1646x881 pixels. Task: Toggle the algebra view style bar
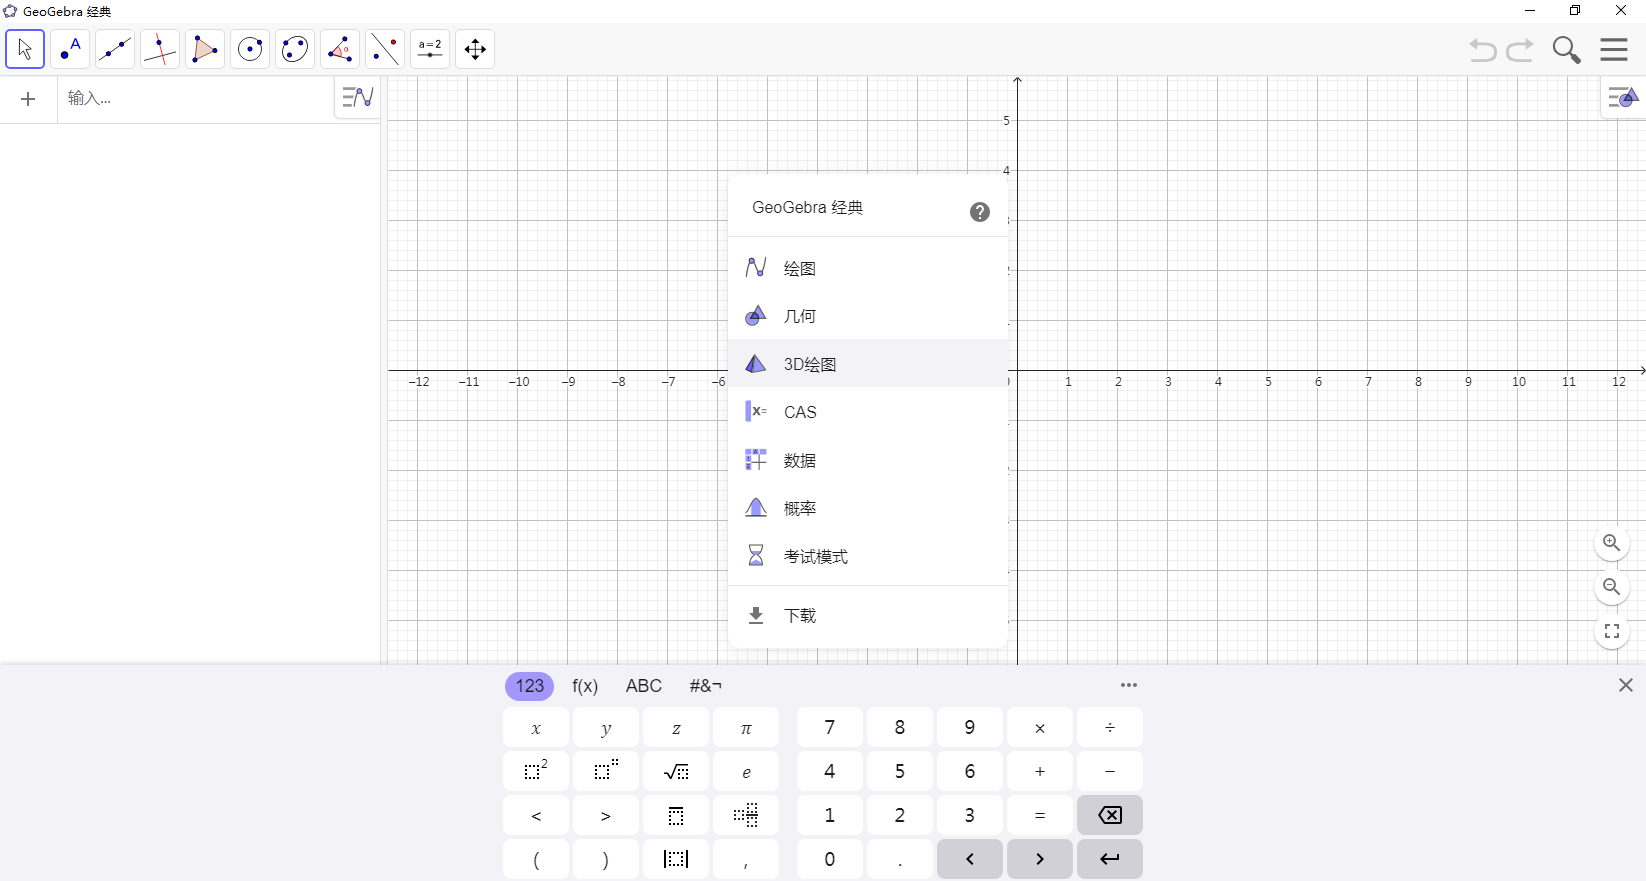tap(357, 98)
